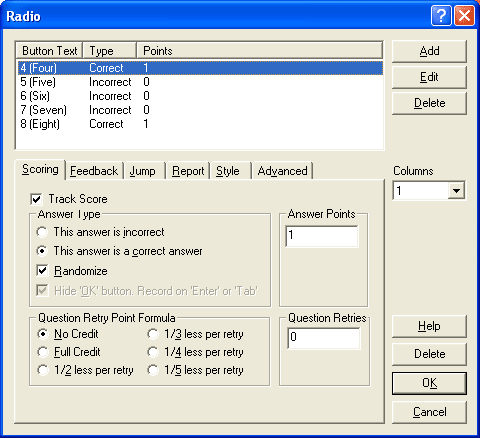Uncheck the Randomize checkbox

(x=42, y=270)
